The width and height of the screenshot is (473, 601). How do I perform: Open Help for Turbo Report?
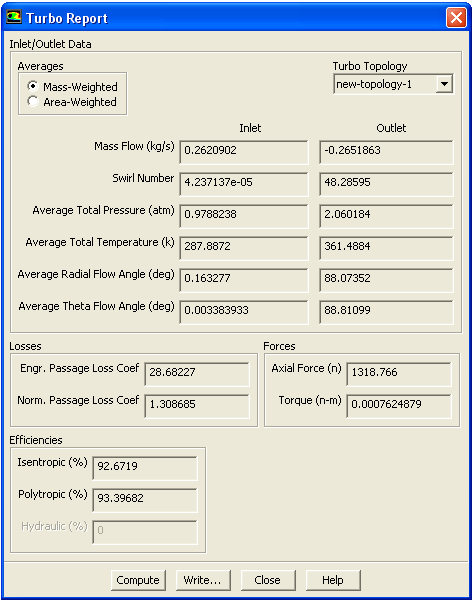coord(333,580)
